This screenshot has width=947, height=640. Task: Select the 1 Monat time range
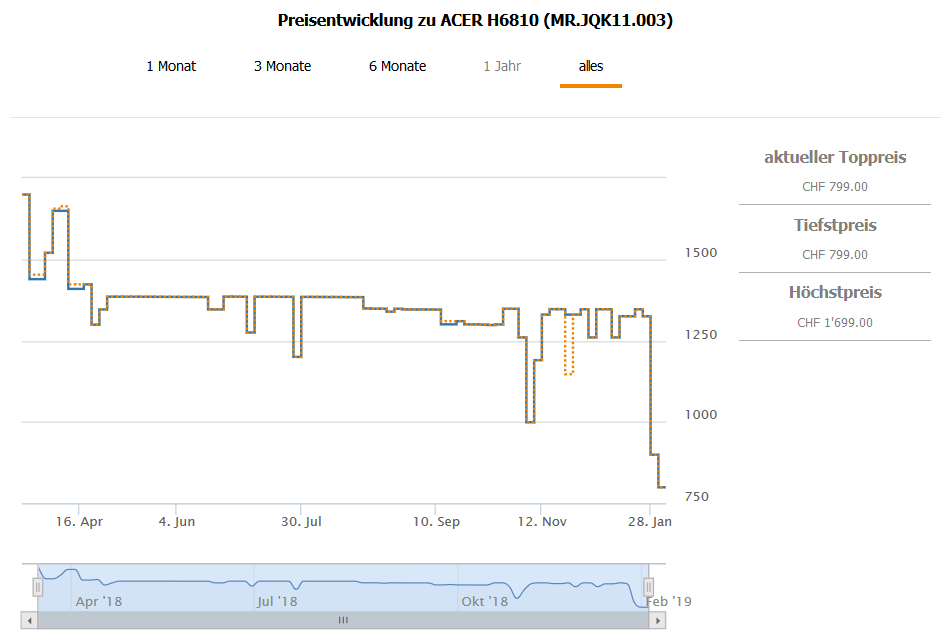point(171,66)
